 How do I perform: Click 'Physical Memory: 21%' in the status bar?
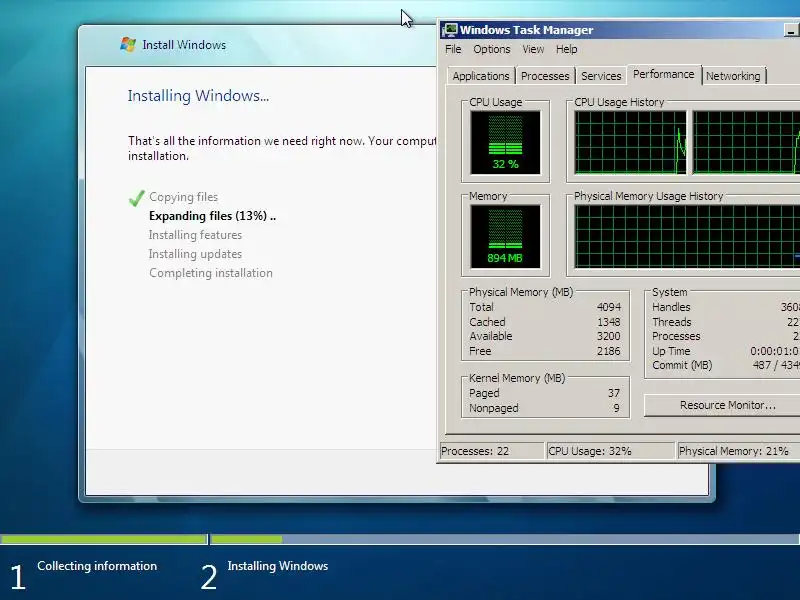click(733, 451)
